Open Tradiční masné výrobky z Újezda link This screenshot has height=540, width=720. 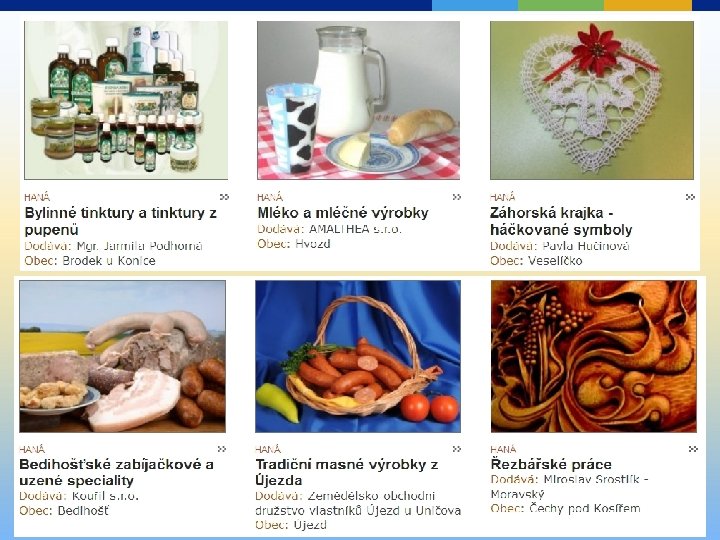[347, 472]
